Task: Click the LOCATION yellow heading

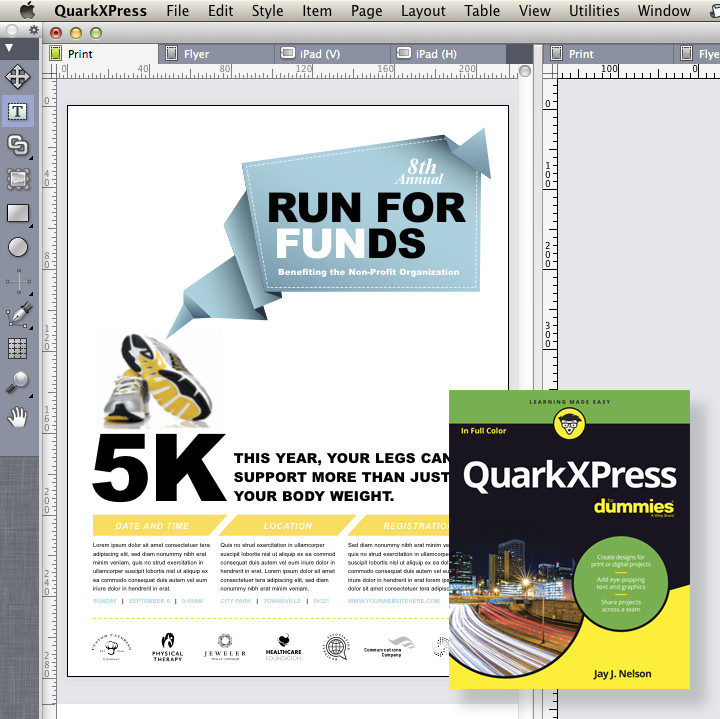Action: (x=287, y=526)
